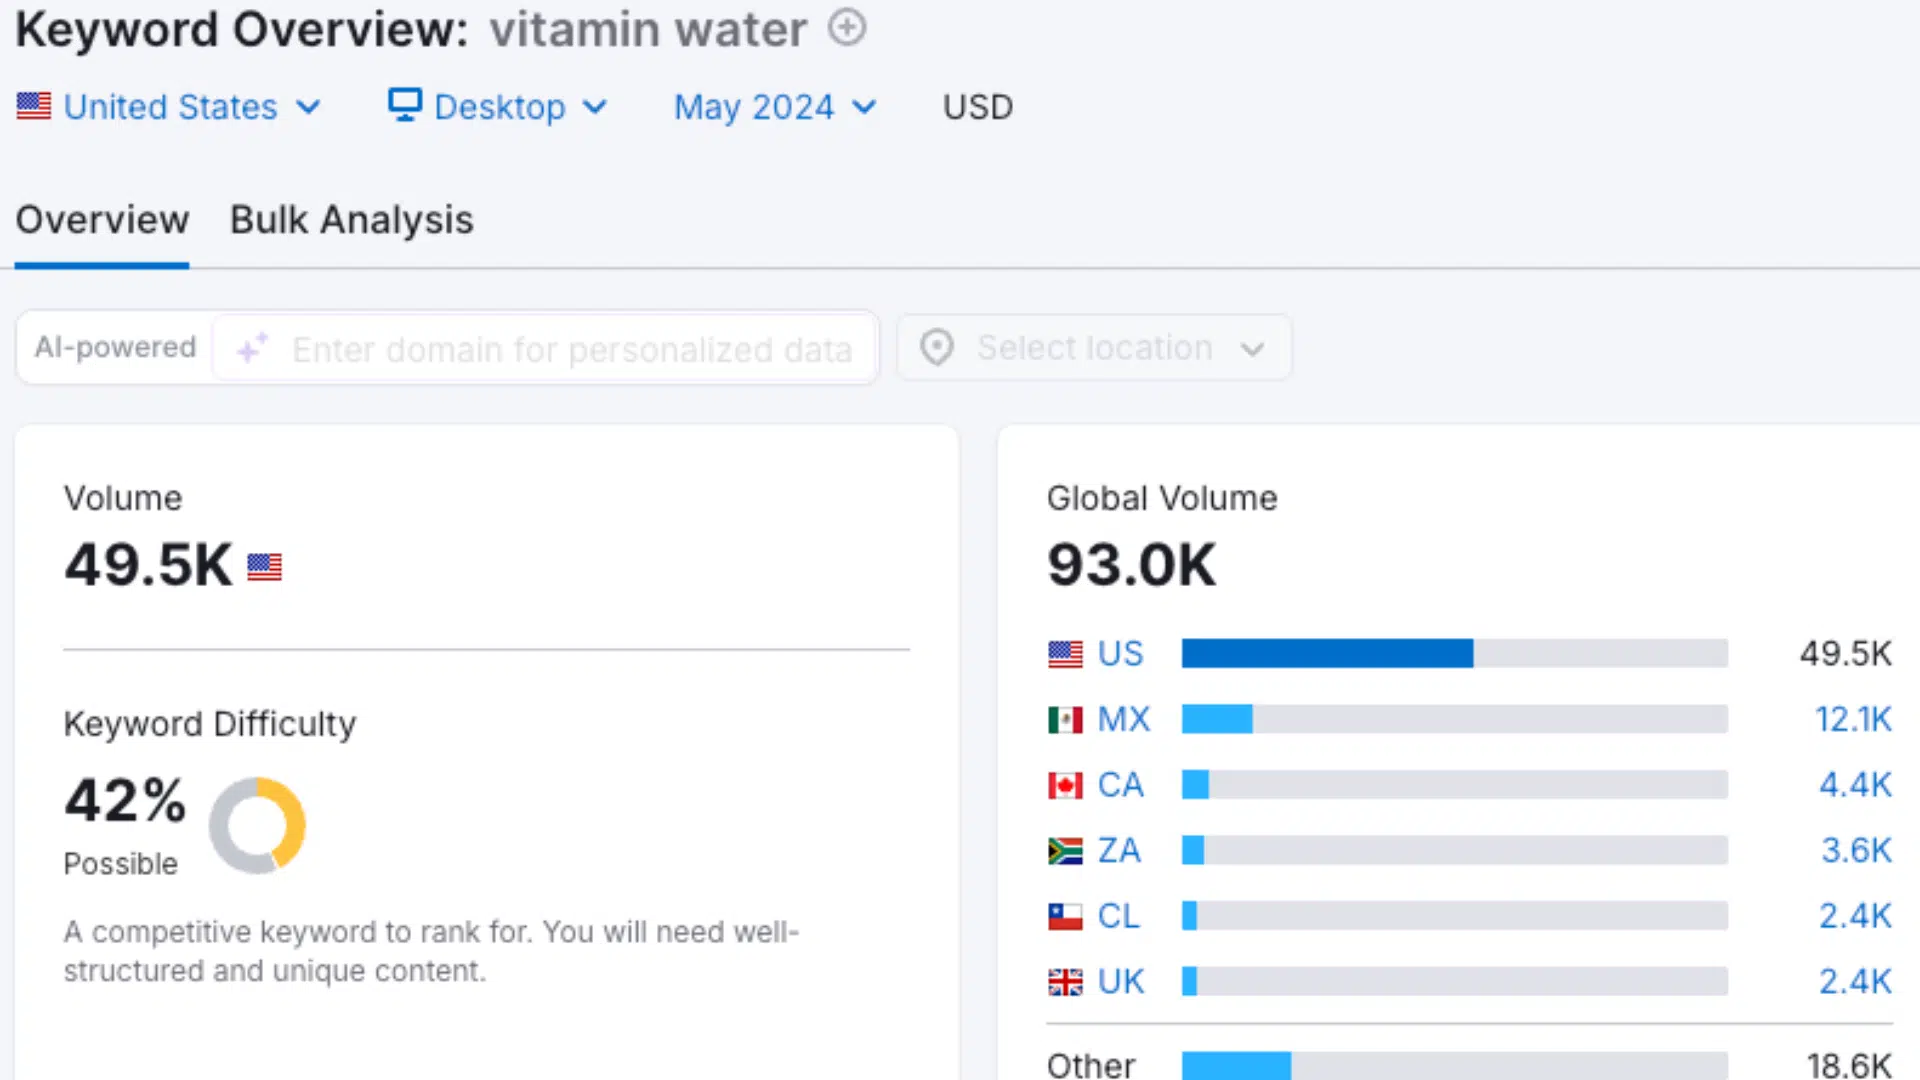Click the Mexico flag next to MX
Screen dimensions: 1920x1080
click(x=1065, y=719)
